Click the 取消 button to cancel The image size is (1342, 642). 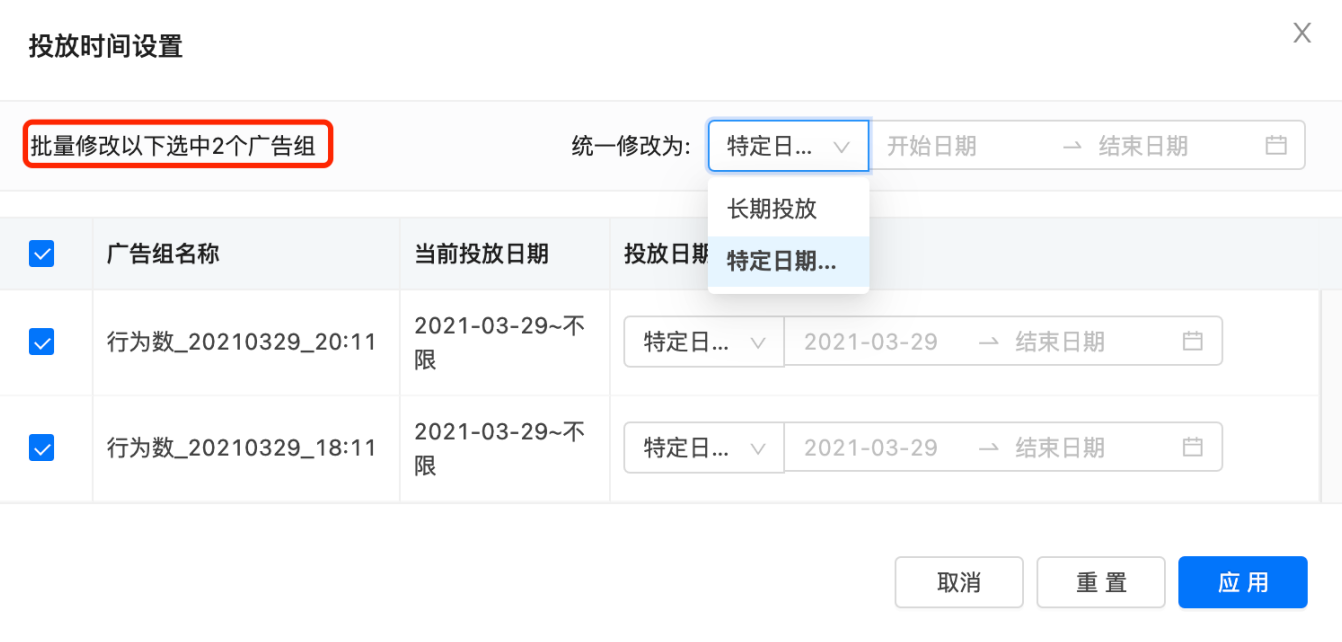958,582
